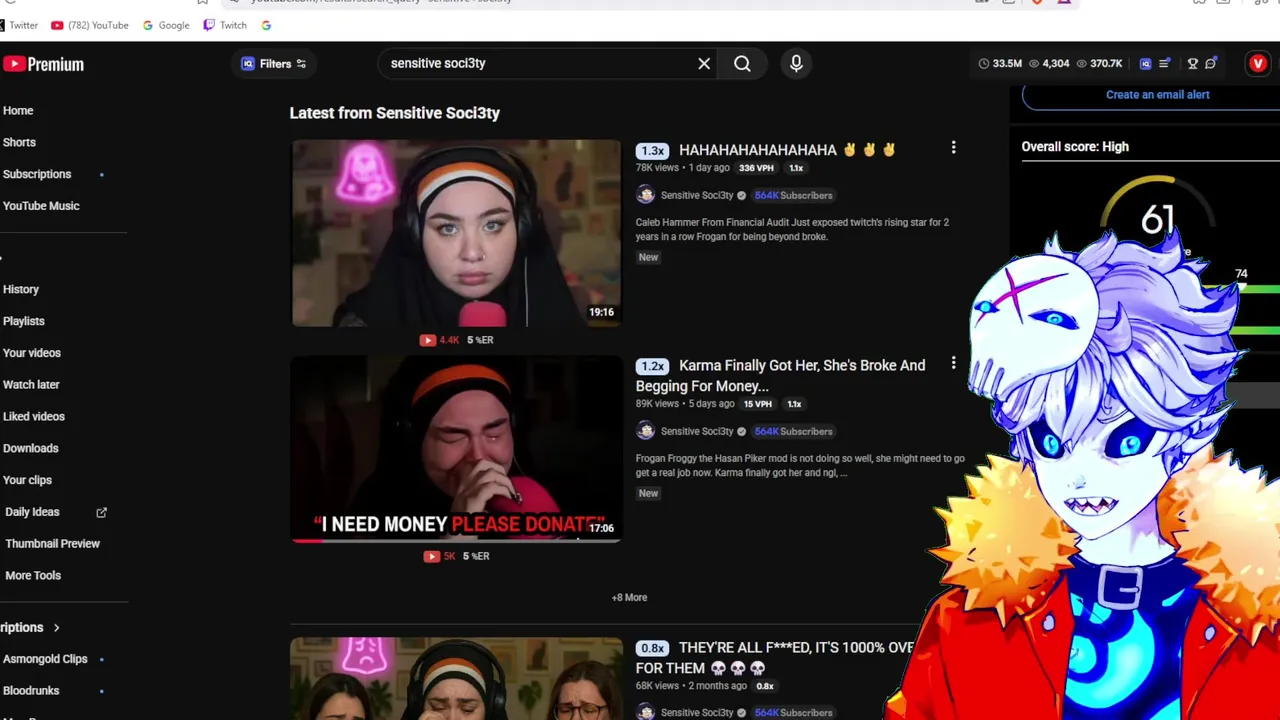This screenshot has width=1280, height=720.
Task: Click the eye icon next to 370.7K
Action: tap(1082, 64)
